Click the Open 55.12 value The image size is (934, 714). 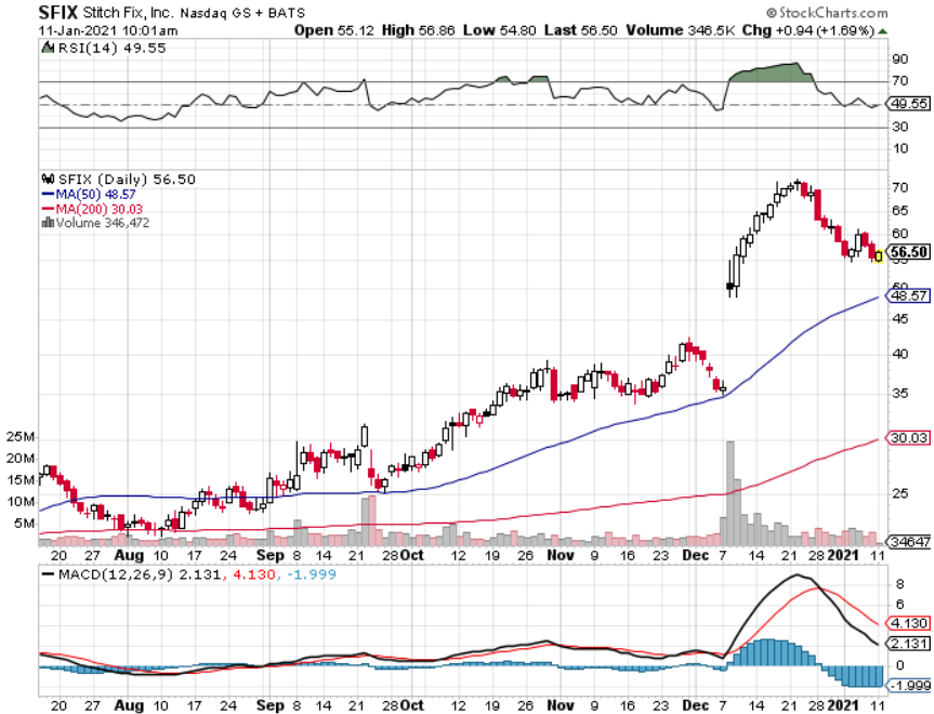334,30
